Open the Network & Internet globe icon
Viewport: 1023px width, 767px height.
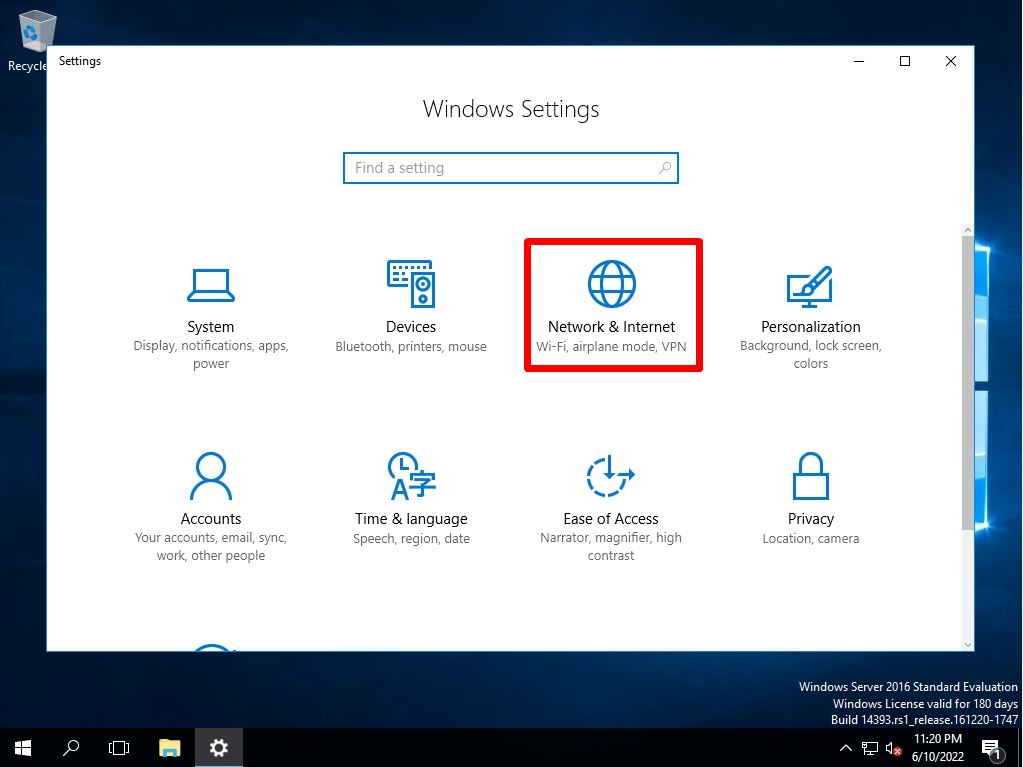611,284
